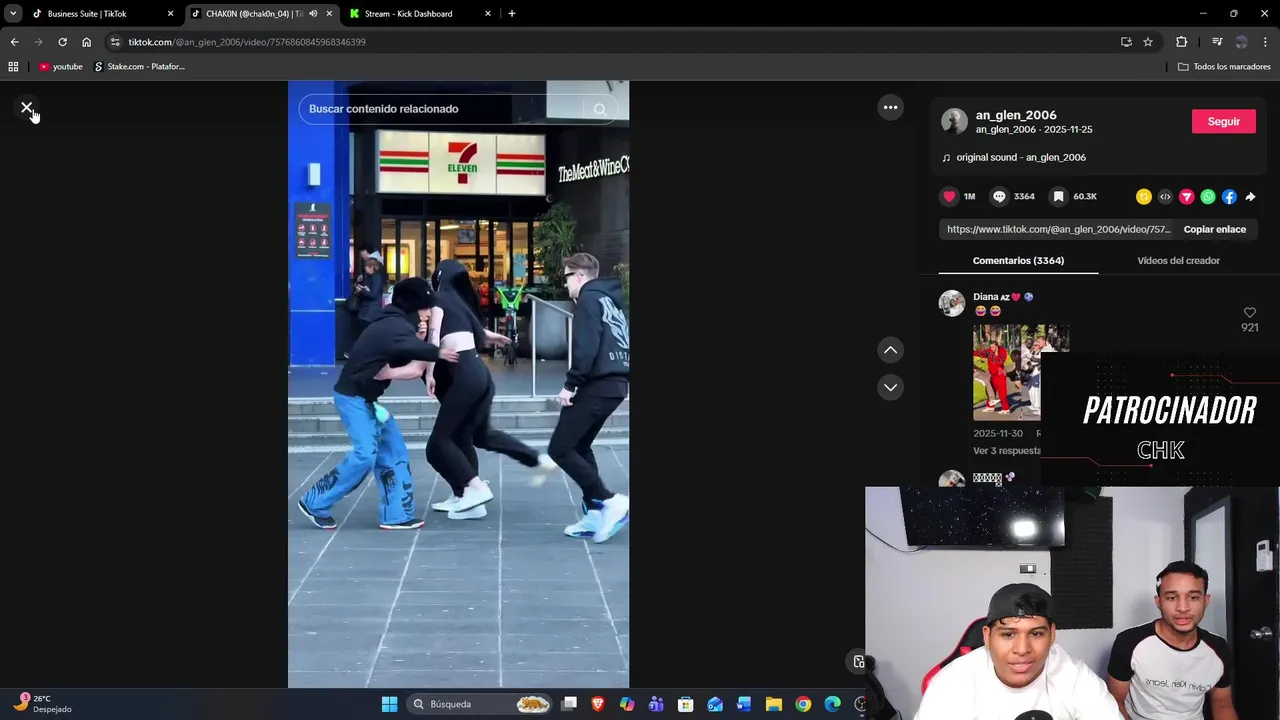Share video to Facebook
The image size is (1280, 720).
tap(1229, 197)
